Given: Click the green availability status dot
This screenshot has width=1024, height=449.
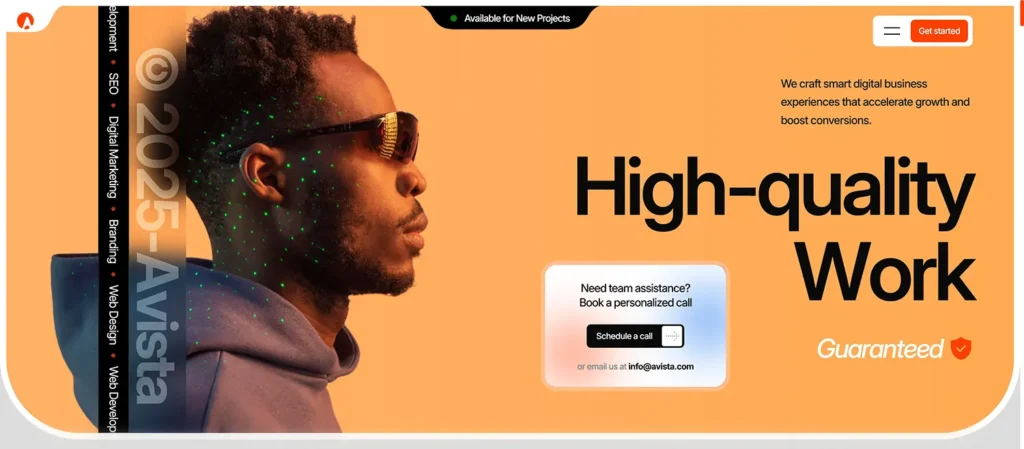Looking at the screenshot, I should point(454,18).
